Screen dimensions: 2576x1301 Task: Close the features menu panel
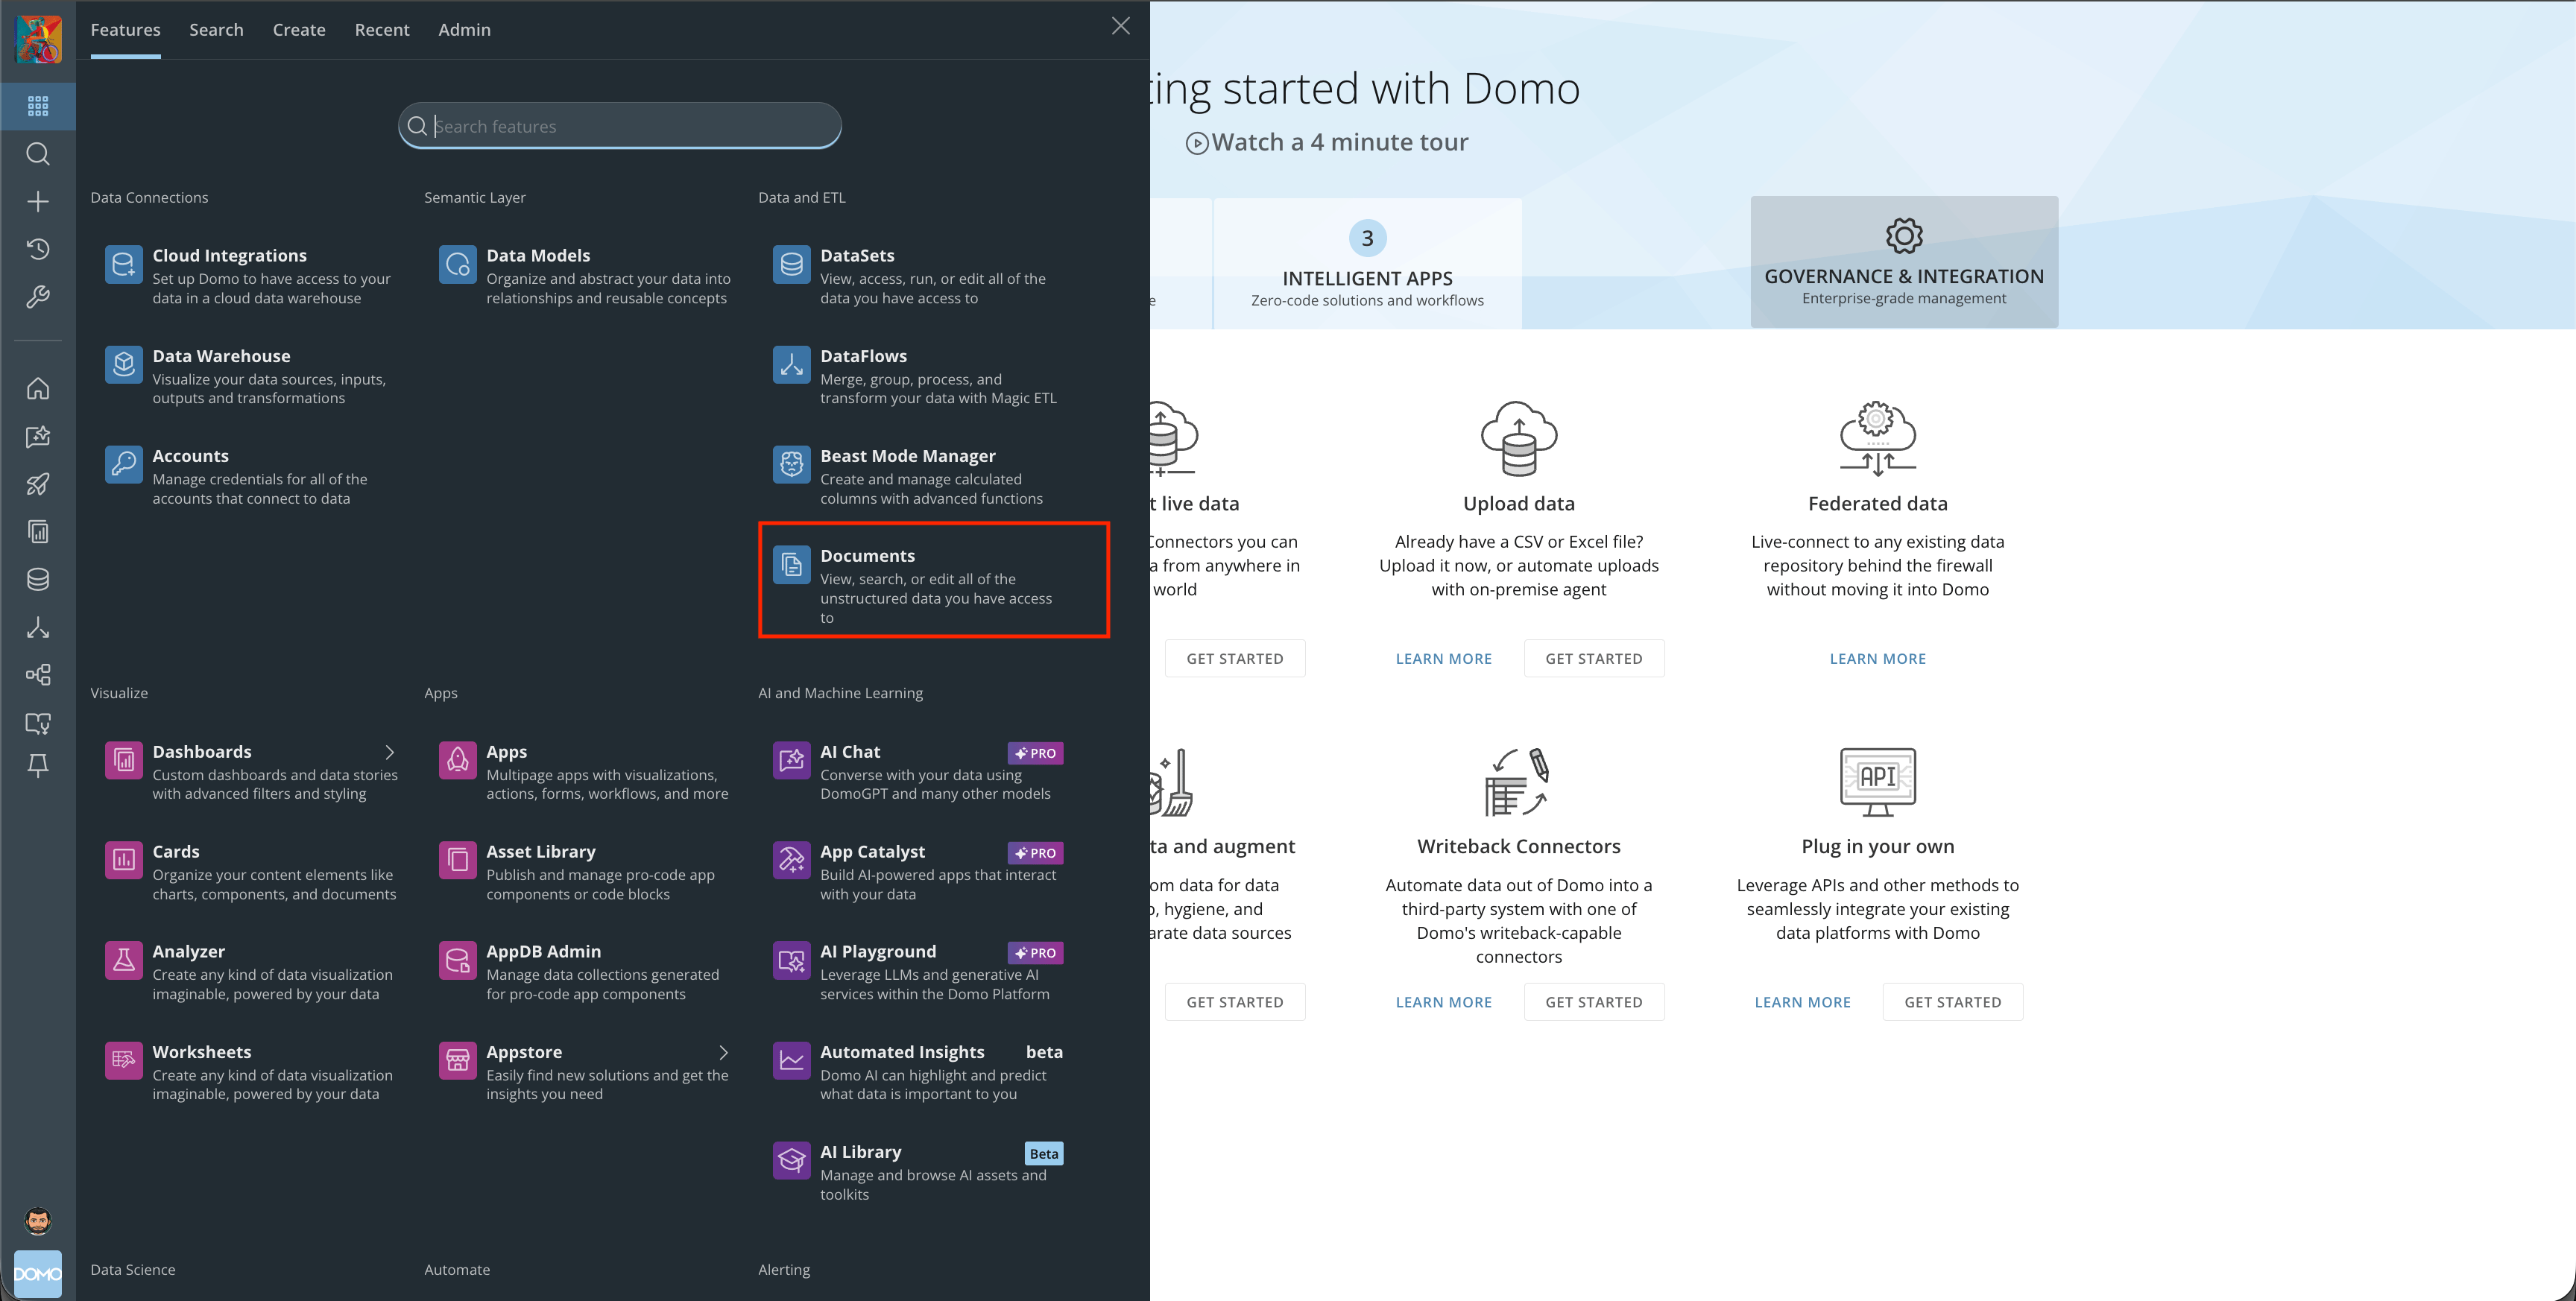1121,26
